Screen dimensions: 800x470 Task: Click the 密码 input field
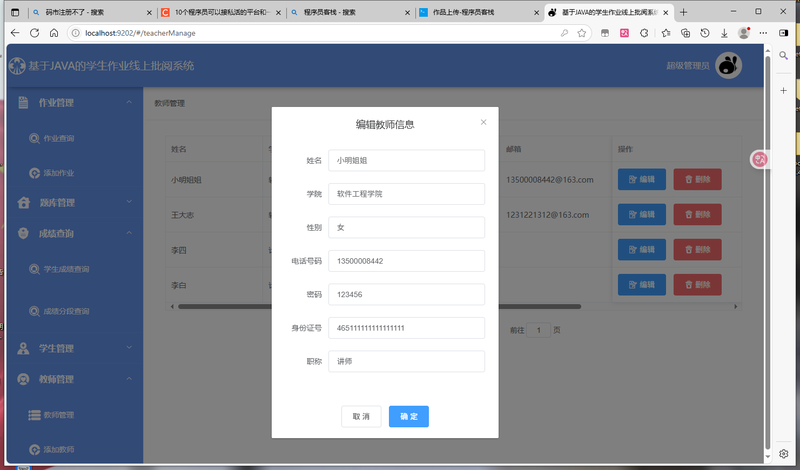pos(406,294)
